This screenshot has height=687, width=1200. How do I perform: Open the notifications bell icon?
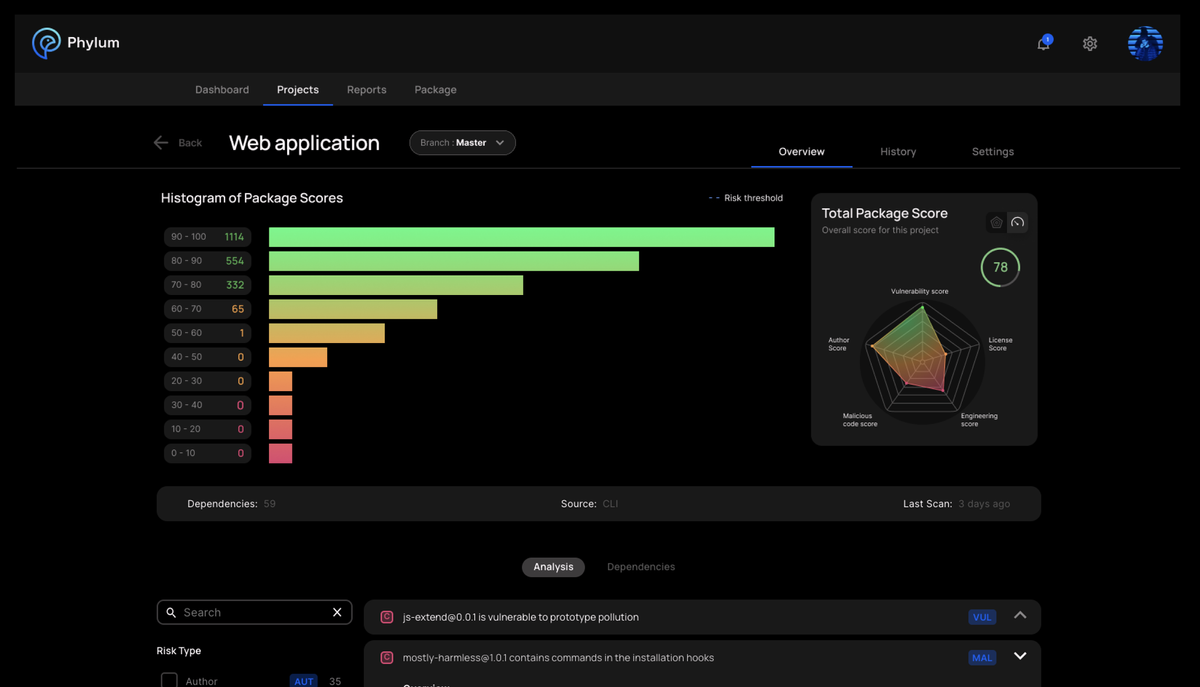1042,44
